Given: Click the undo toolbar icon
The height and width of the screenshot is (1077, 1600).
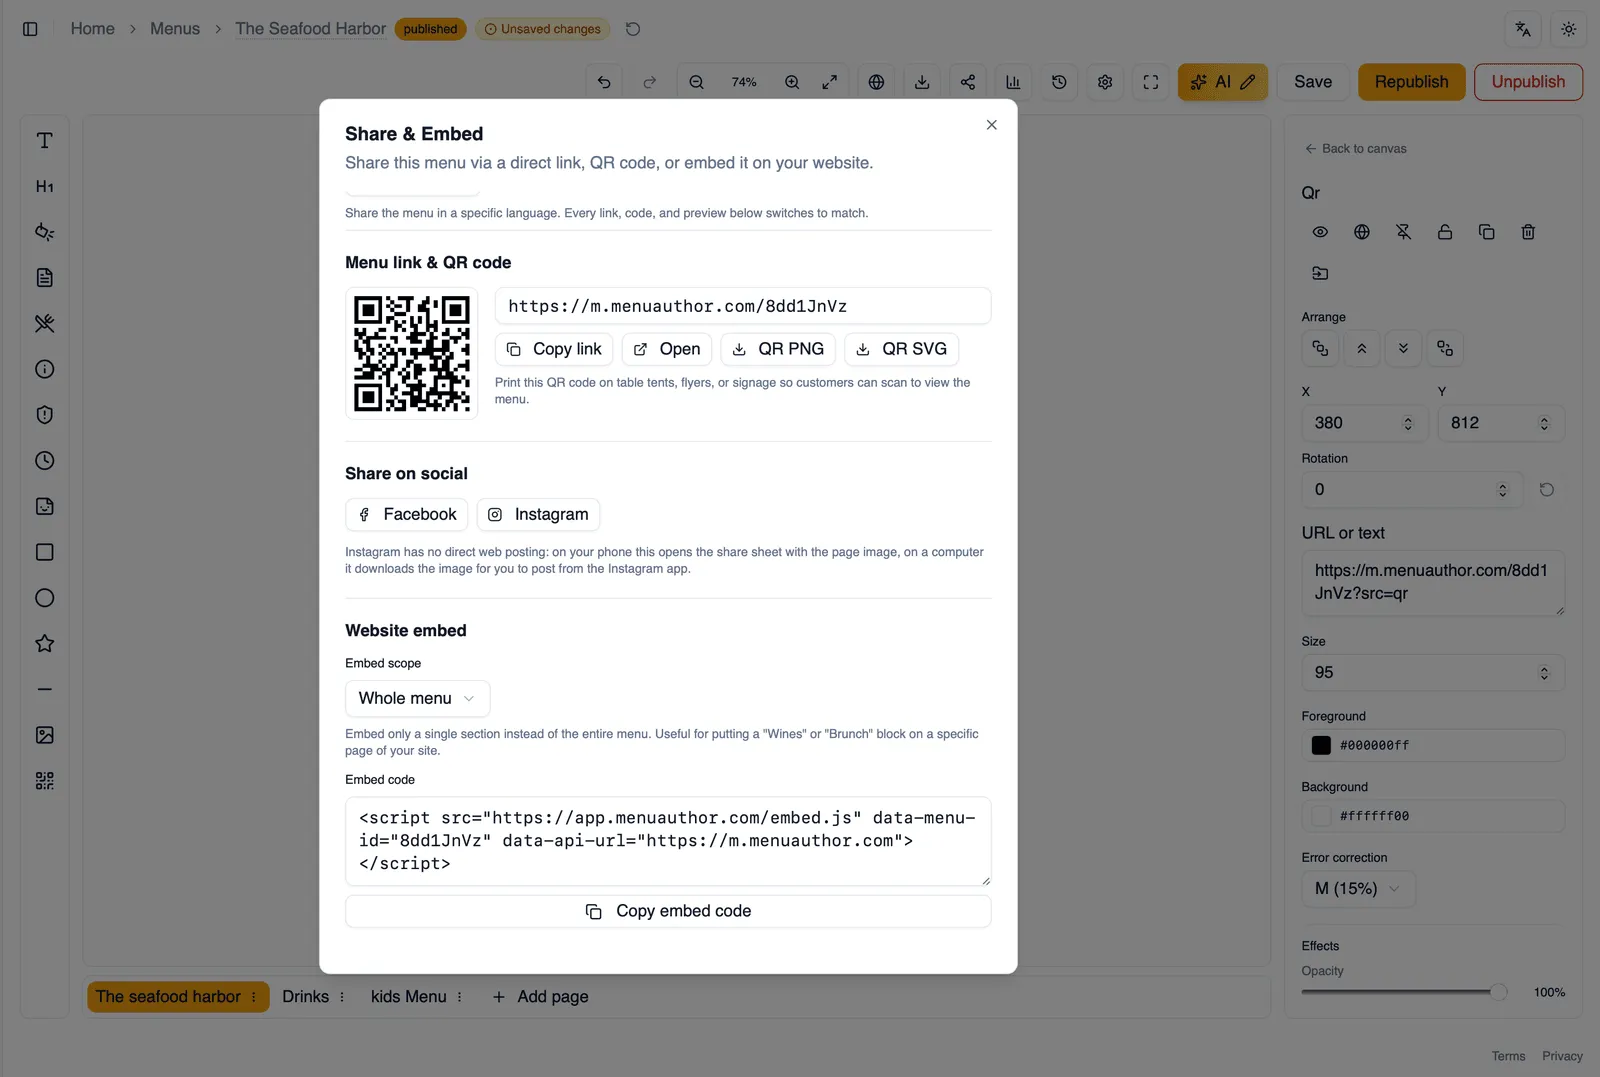Looking at the screenshot, I should (x=604, y=82).
